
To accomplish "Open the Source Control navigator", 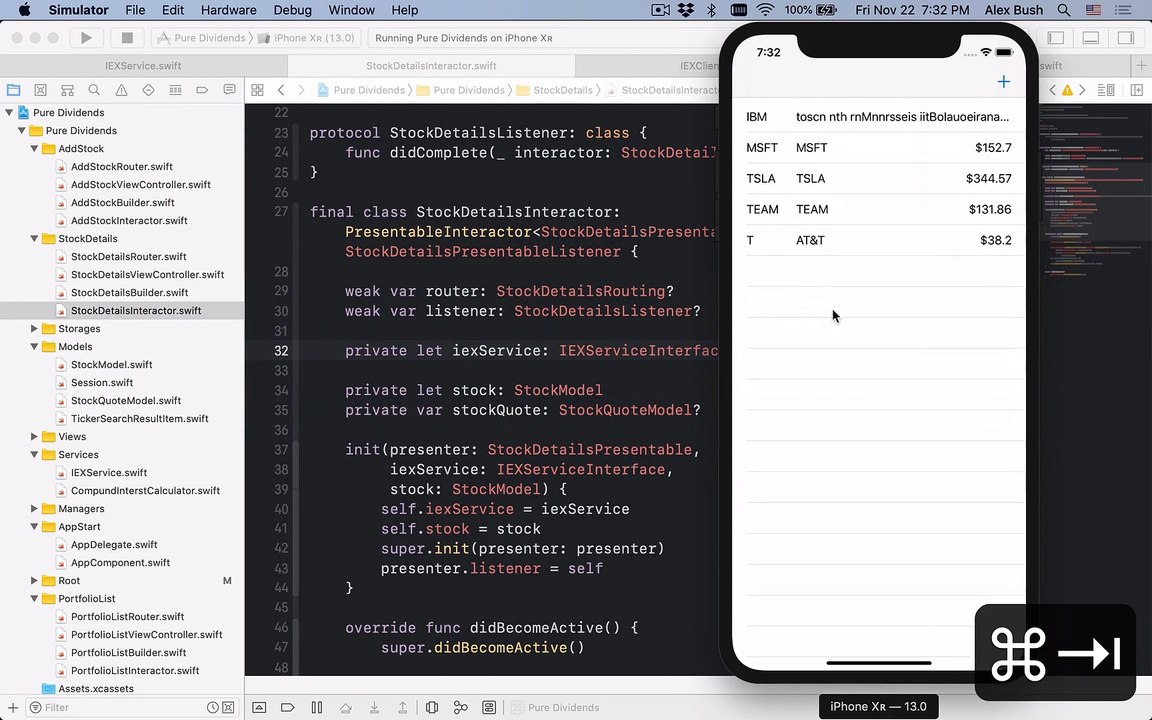I will click(40, 90).
